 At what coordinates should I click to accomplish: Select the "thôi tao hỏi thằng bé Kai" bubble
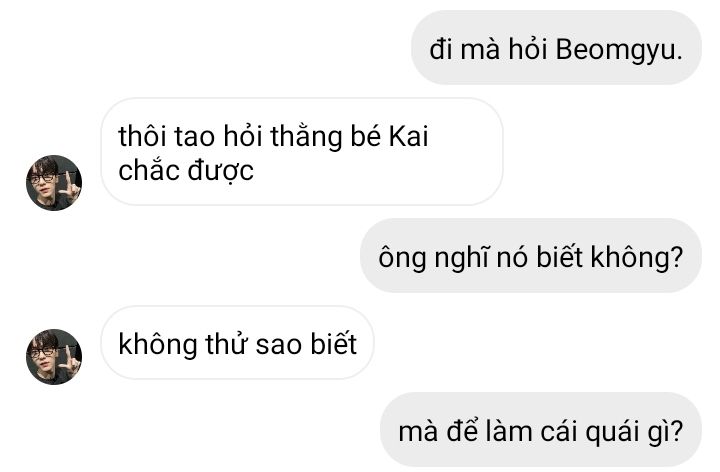point(302,152)
